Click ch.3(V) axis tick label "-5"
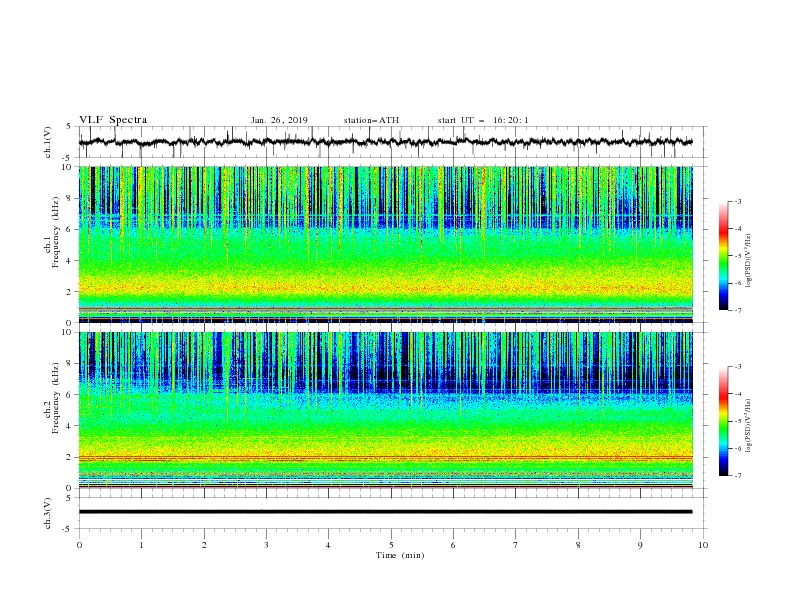The width and height of the screenshot is (792, 612). tap(67, 529)
